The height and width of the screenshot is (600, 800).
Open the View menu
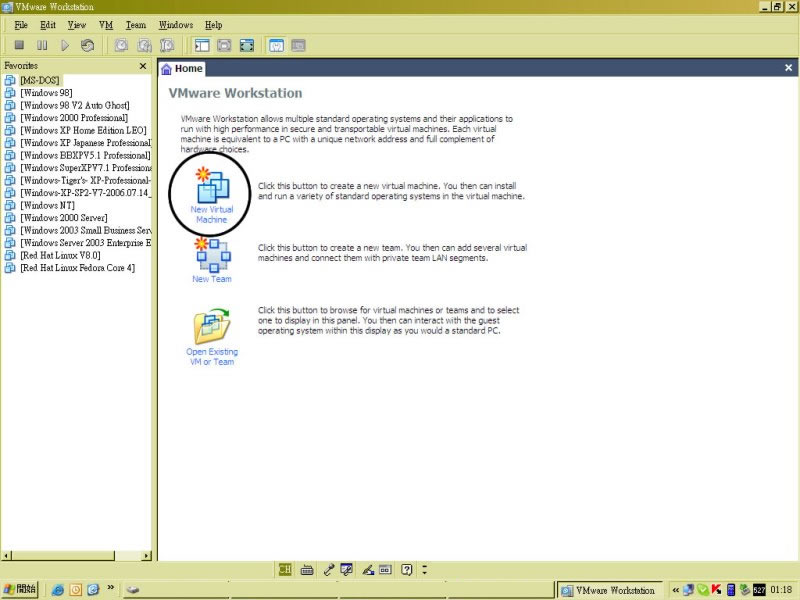click(77, 25)
